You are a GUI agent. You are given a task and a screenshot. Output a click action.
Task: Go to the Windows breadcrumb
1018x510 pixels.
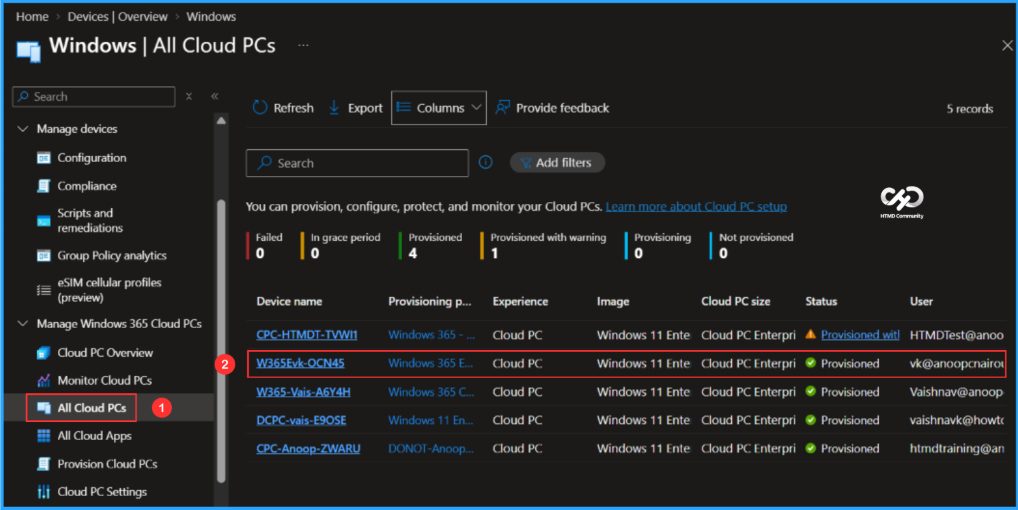(211, 17)
